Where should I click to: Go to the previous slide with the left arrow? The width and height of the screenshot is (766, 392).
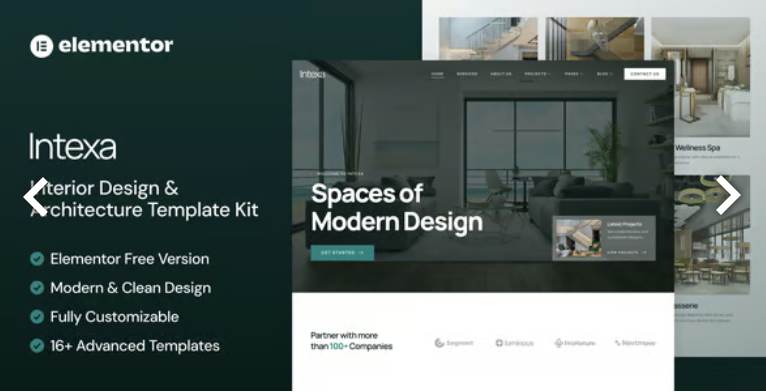click(x=36, y=196)
